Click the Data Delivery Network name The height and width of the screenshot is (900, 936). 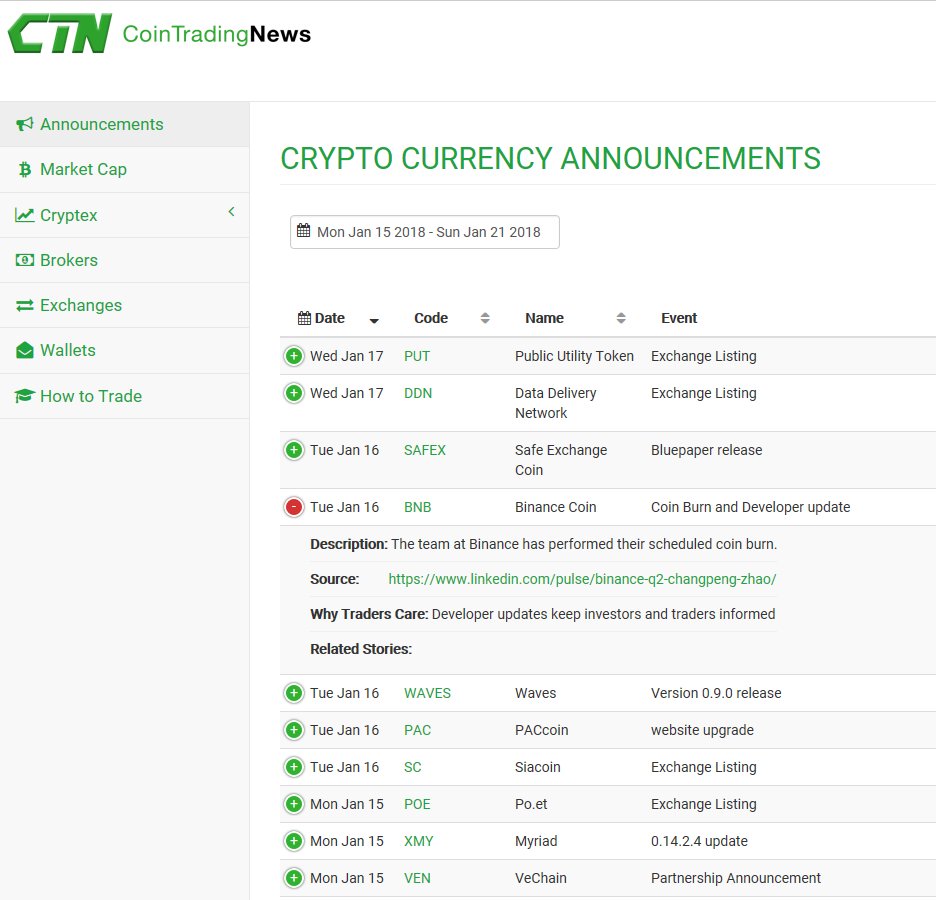[x=556, y=403]
